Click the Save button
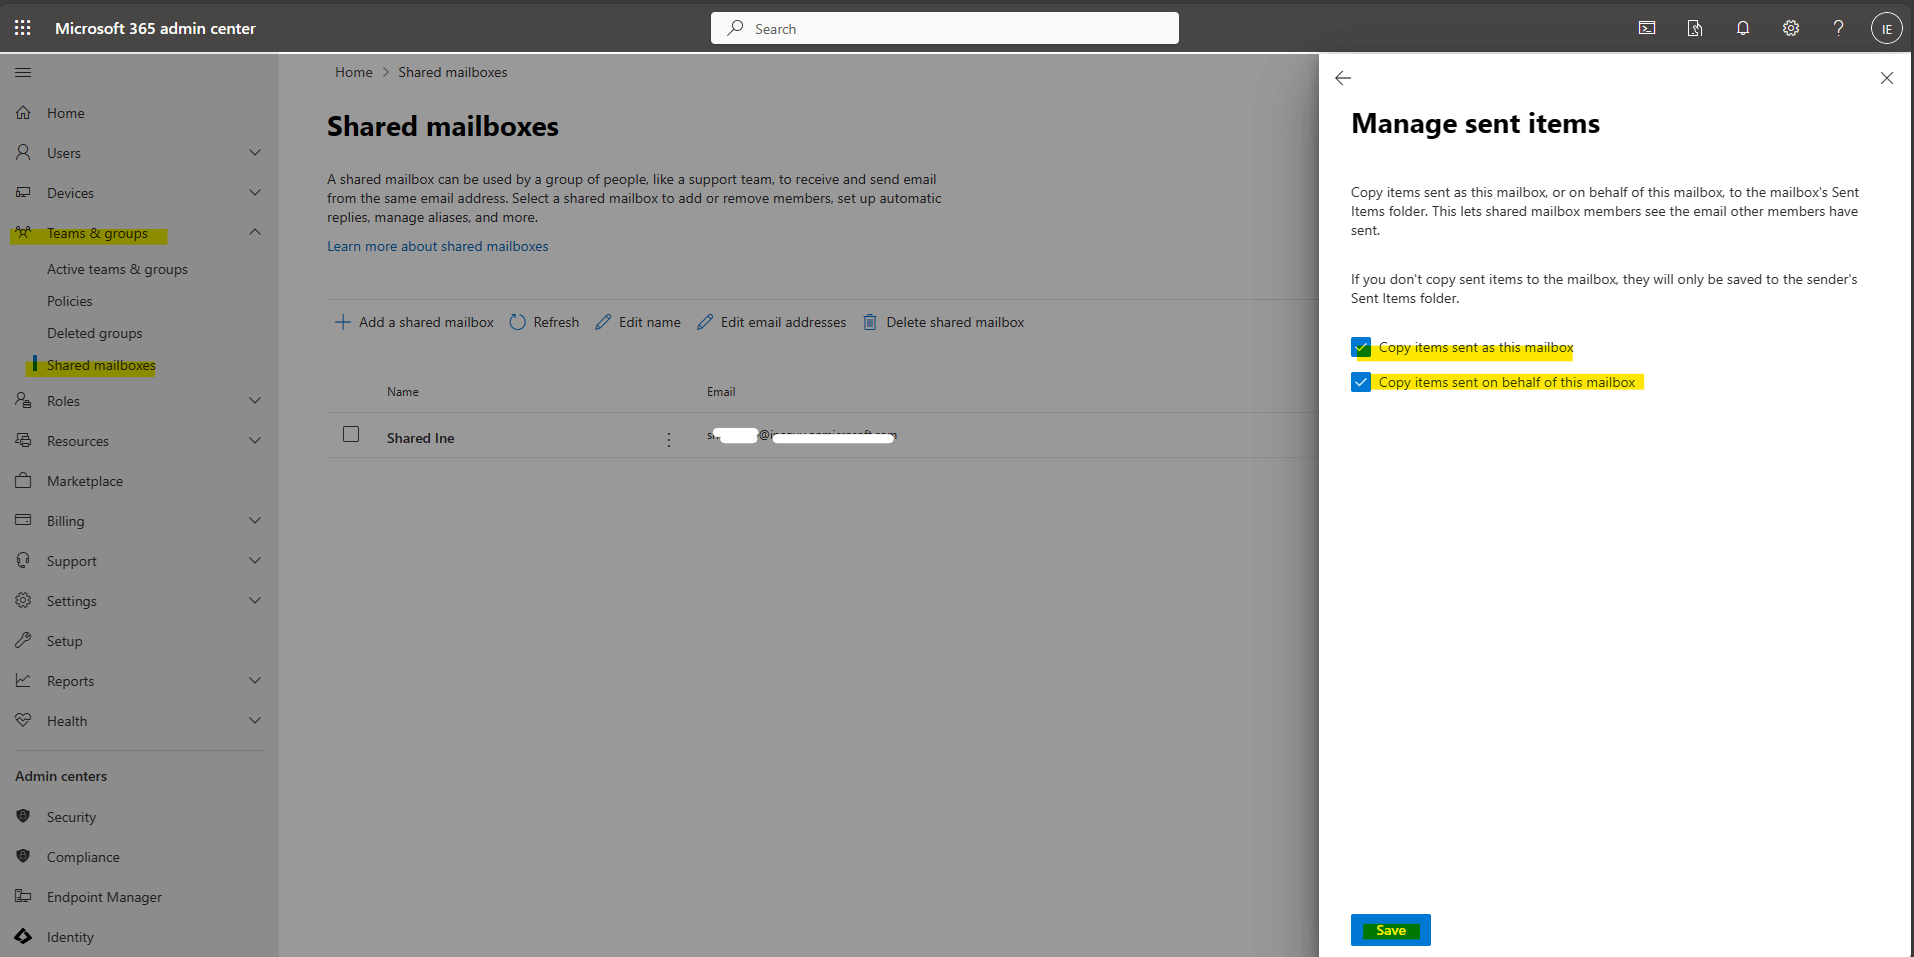Screen dimensions: 1914x957 1390,929
